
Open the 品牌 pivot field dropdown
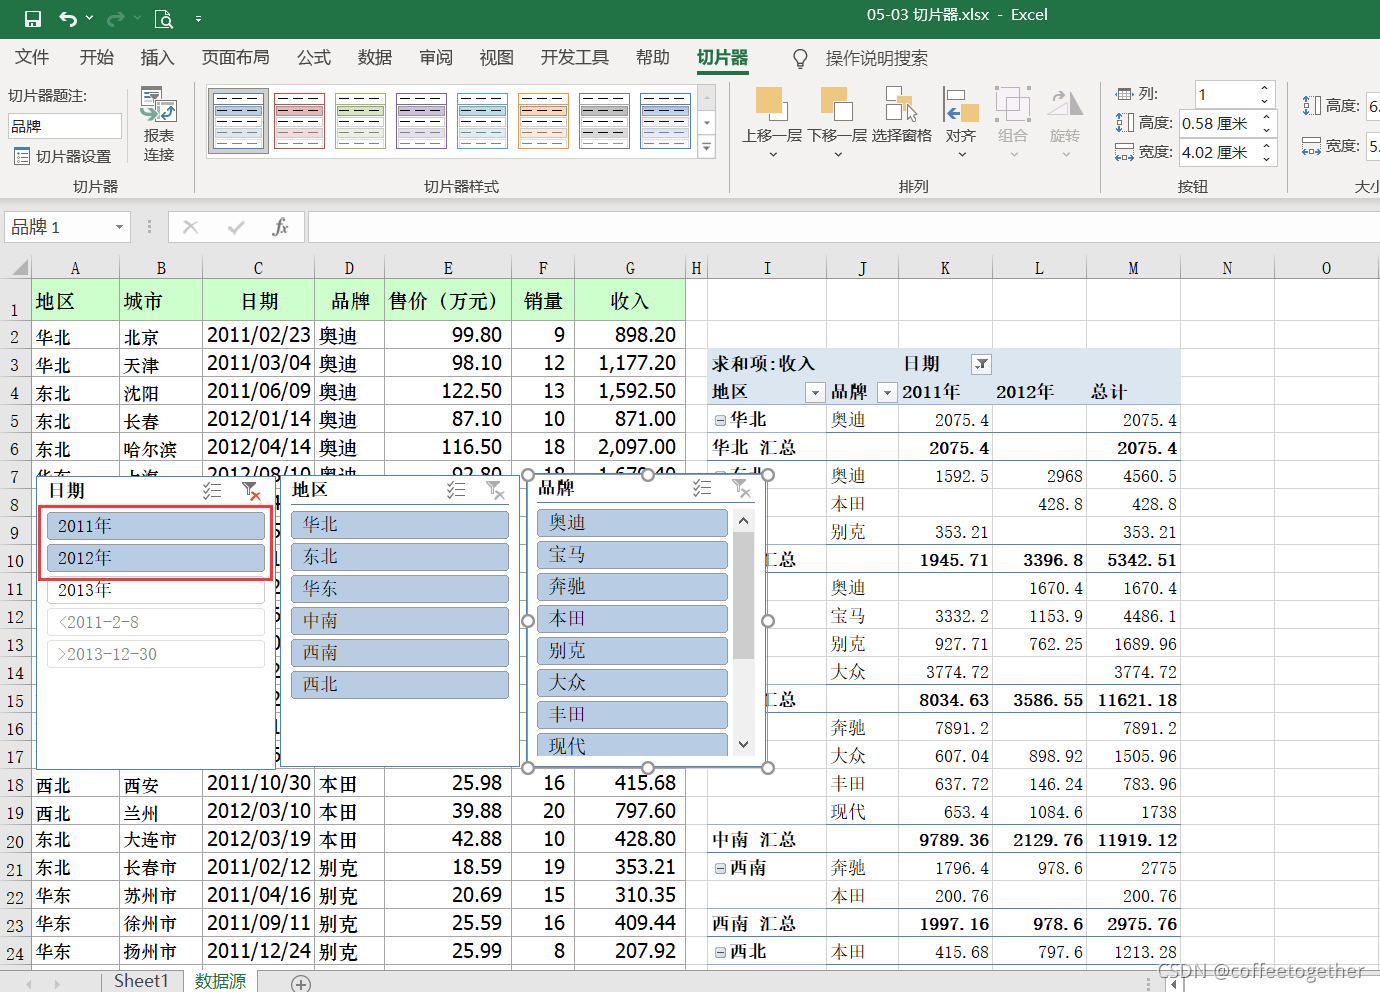click(887, 392)
